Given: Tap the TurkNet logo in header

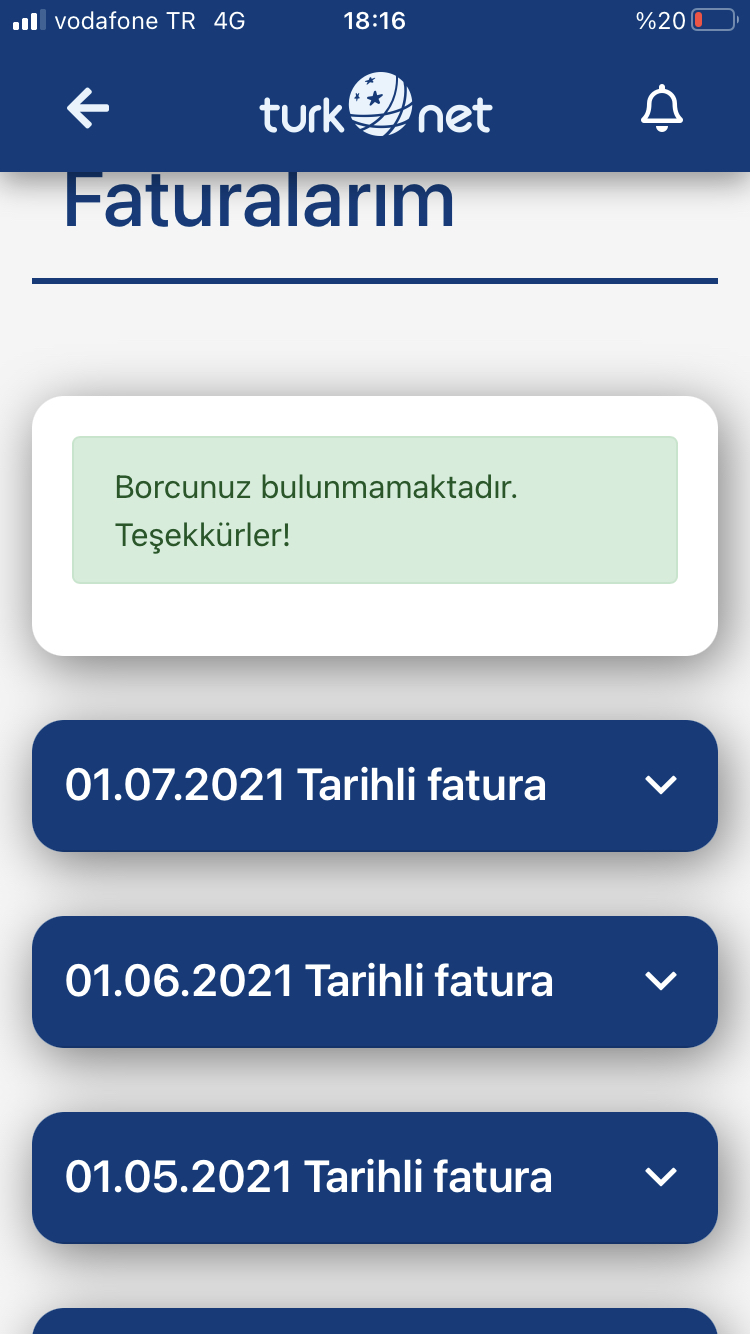Looking at the screenshot, I should point(376,105).
